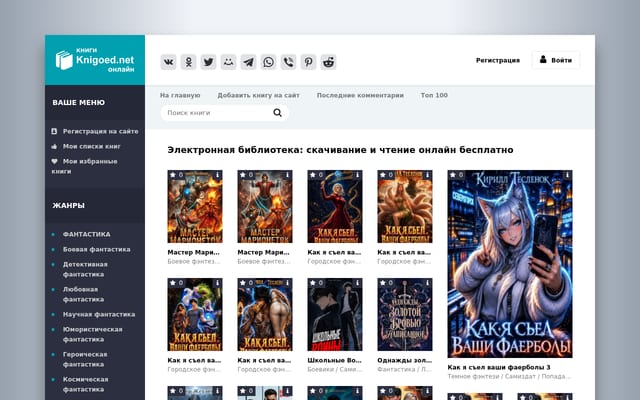This screenshot has width=640, height=400.
Task: Click the genre line Фантастика / Л...
Action: point(404,369)
